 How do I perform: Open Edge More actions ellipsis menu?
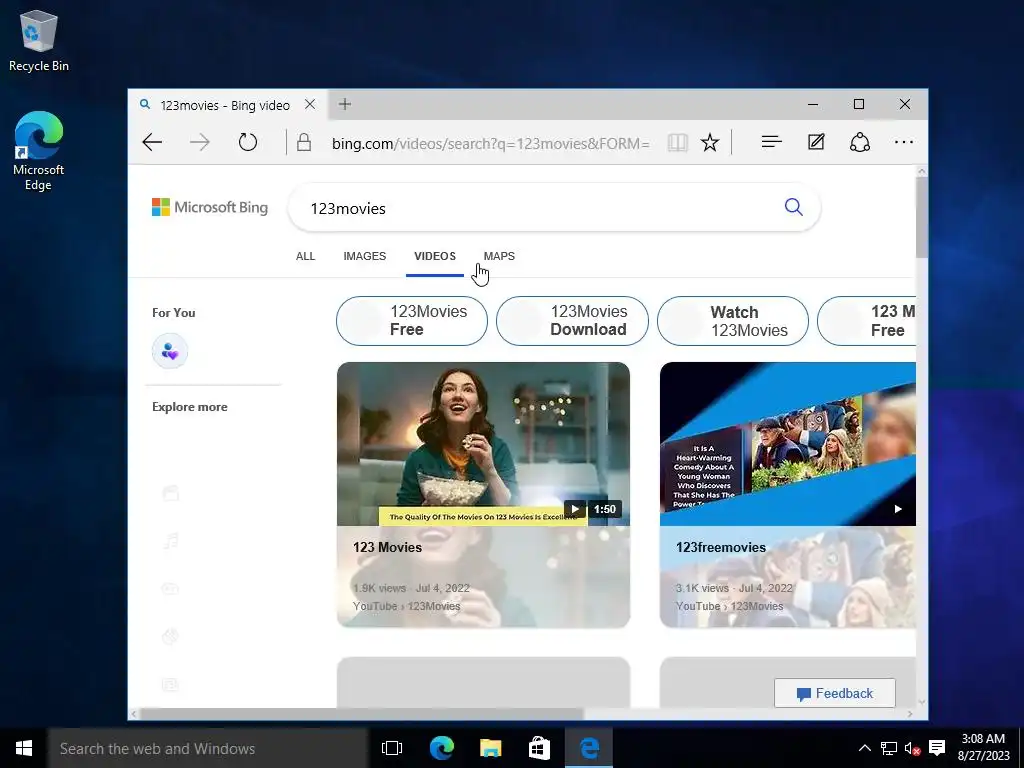(x=904, y=142)
